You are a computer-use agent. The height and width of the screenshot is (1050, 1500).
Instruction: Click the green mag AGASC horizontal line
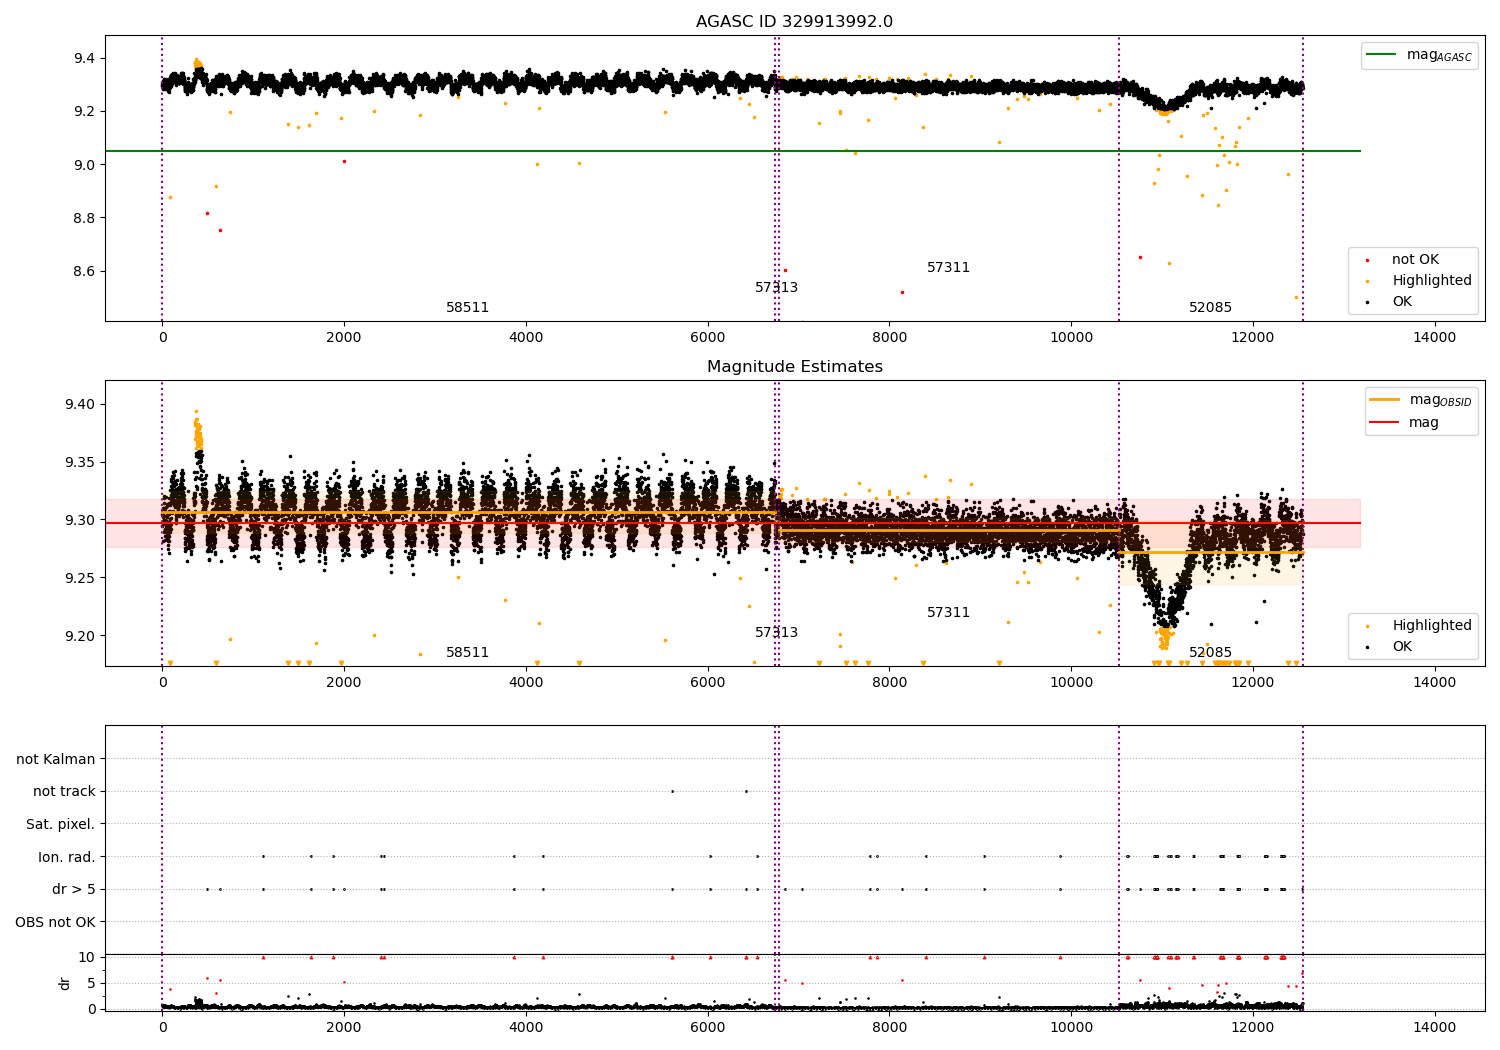point(733,151)
